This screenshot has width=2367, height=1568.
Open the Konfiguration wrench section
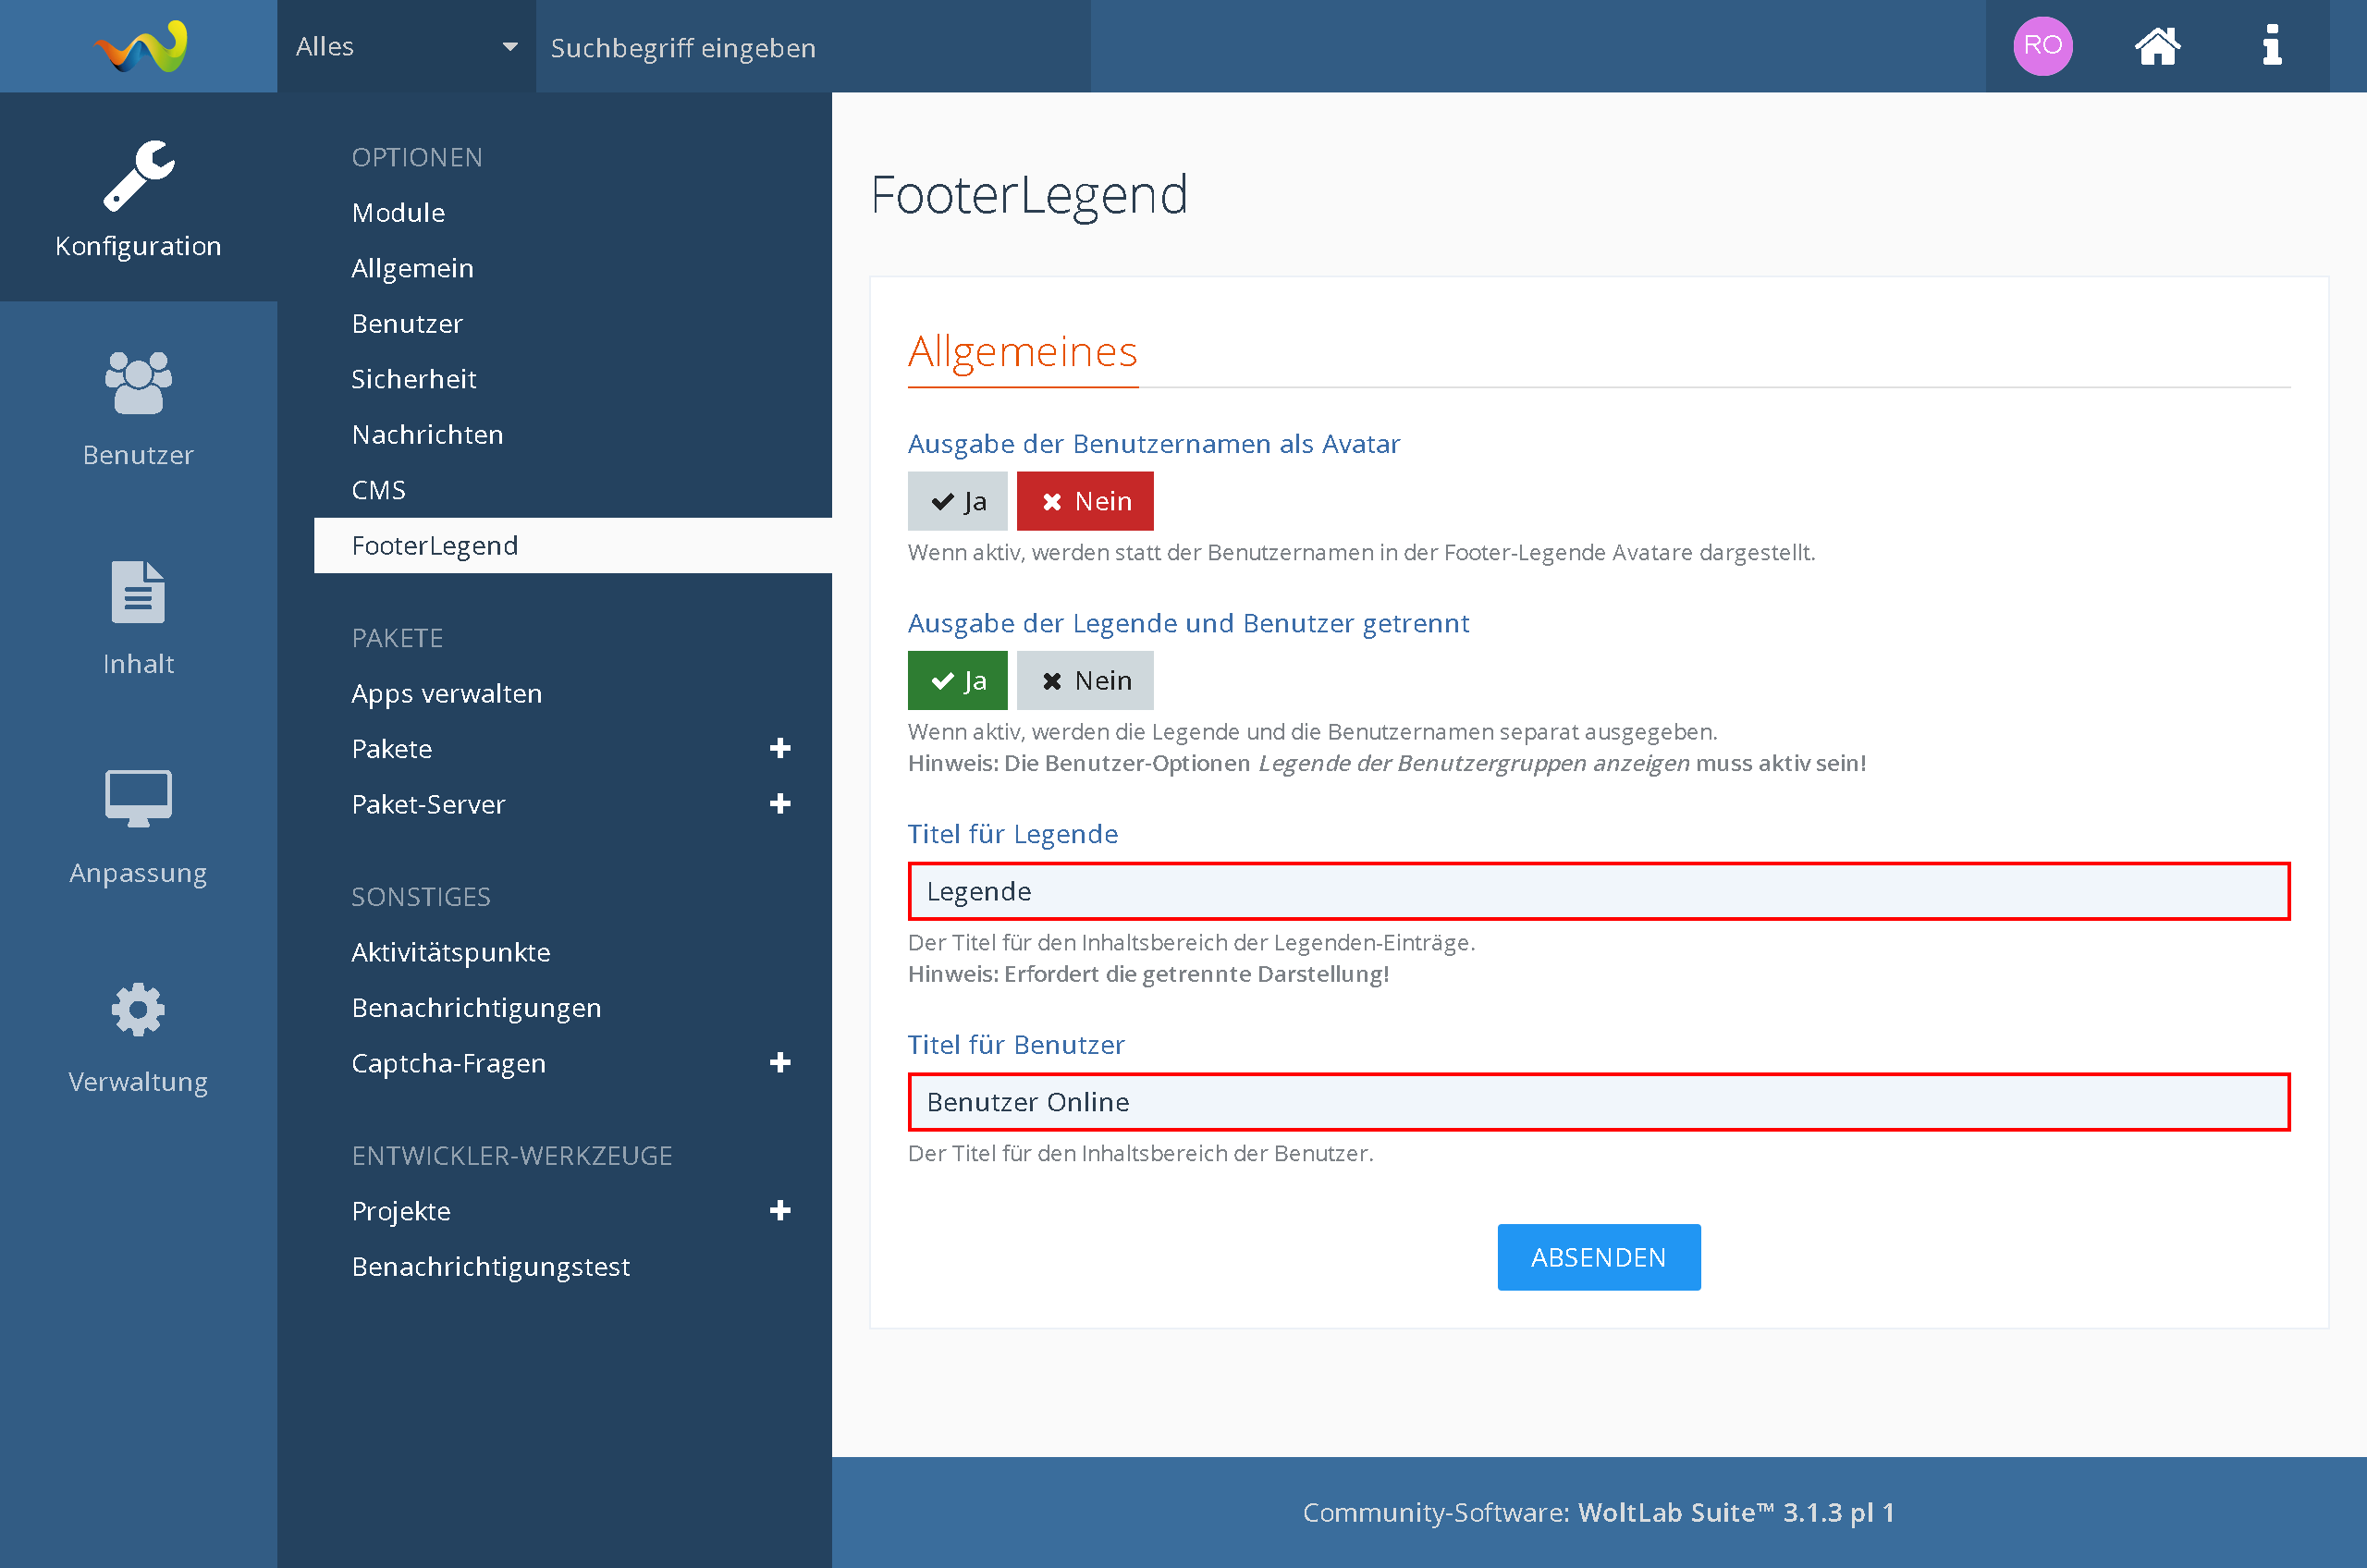click(x=138, y=197)
